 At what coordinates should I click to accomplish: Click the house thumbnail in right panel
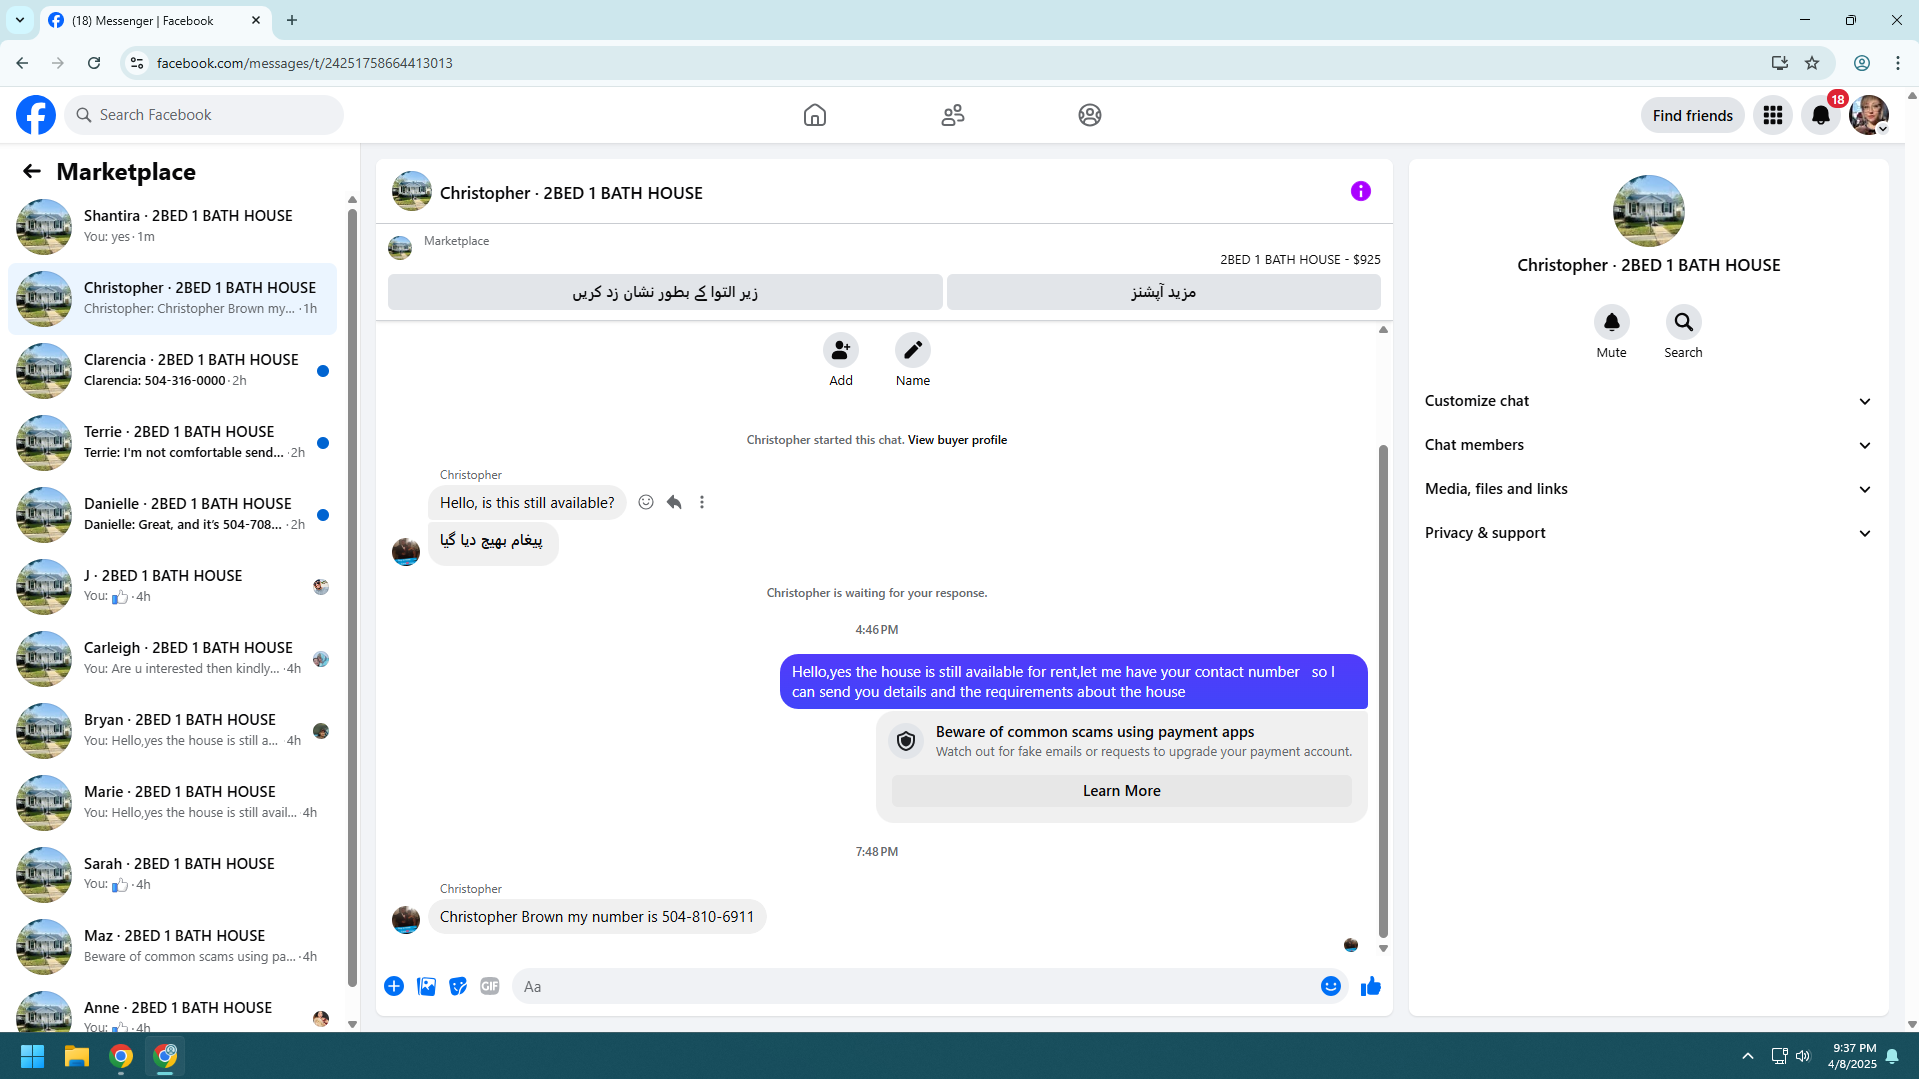tap(1648, 211)
